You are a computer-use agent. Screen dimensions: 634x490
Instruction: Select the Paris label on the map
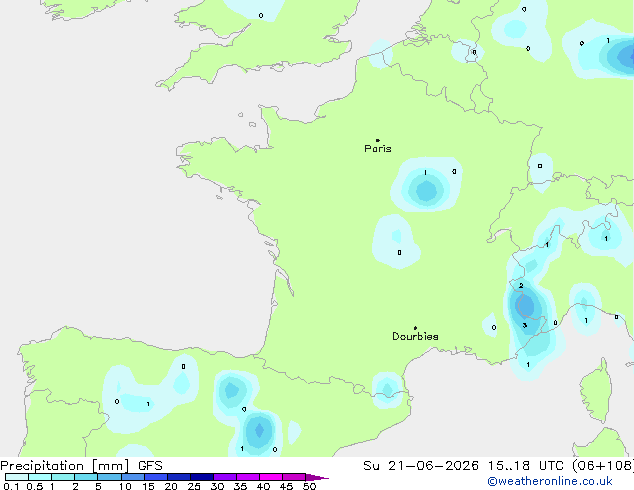point(378,148)
